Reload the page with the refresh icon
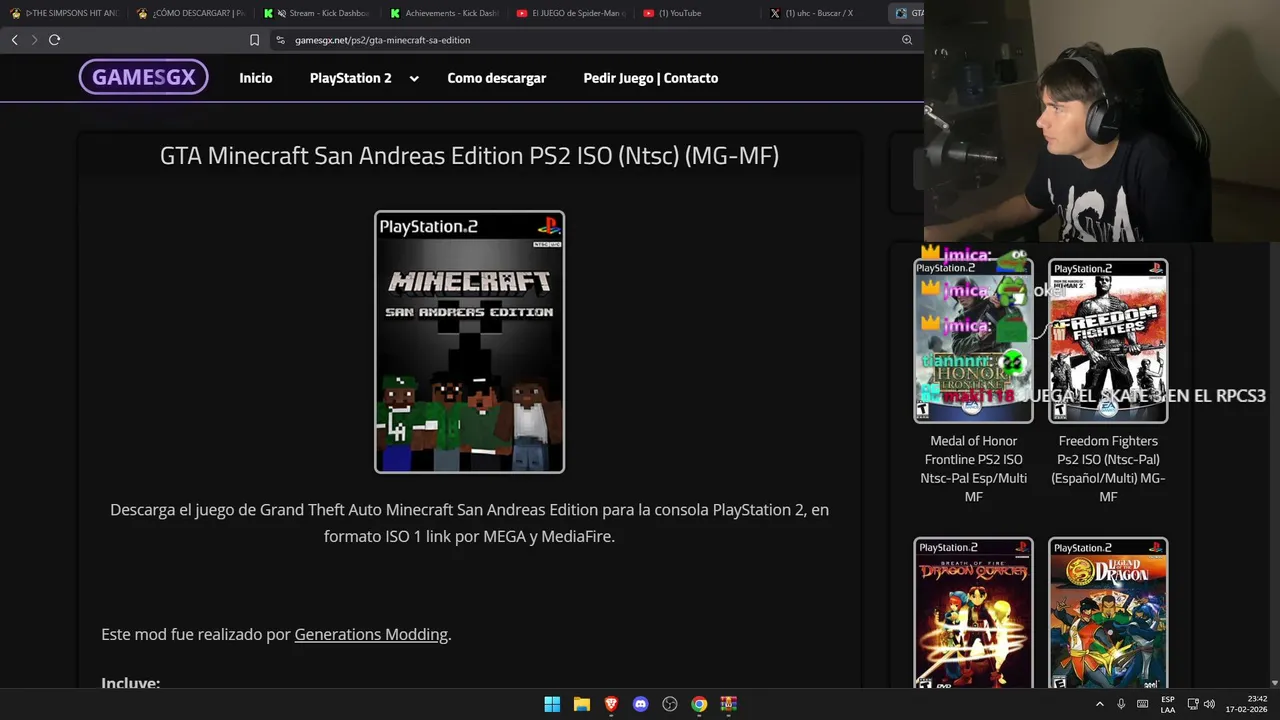The image size is (1280, 720). 55,40
